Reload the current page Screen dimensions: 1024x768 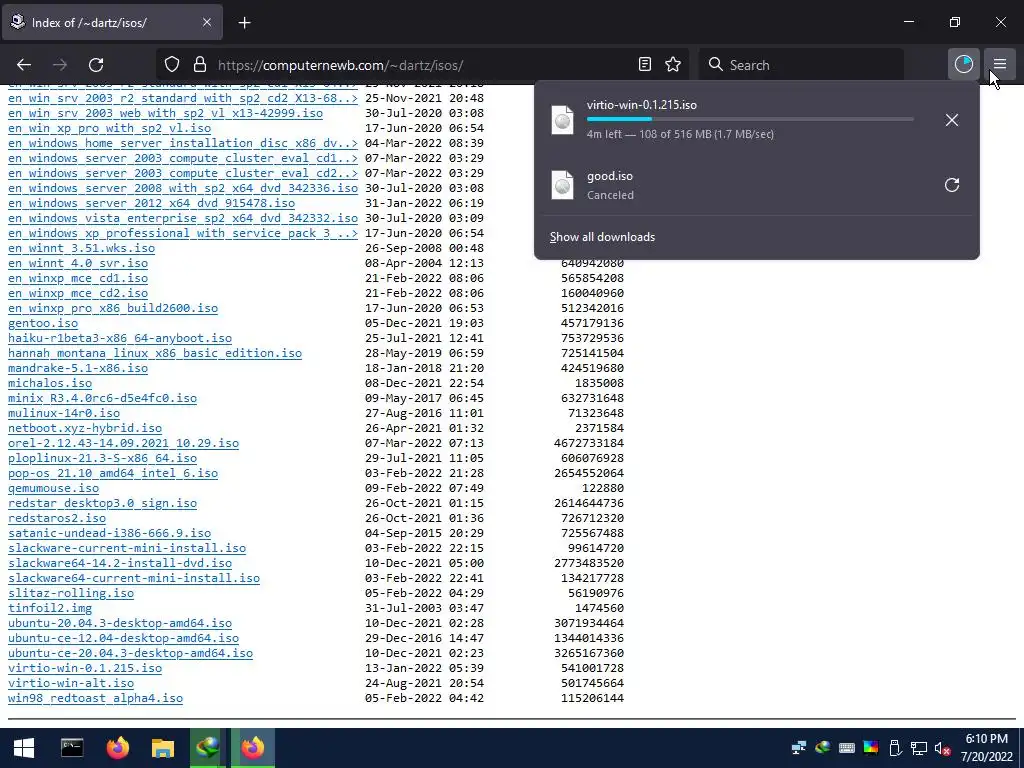coord(96,65)
